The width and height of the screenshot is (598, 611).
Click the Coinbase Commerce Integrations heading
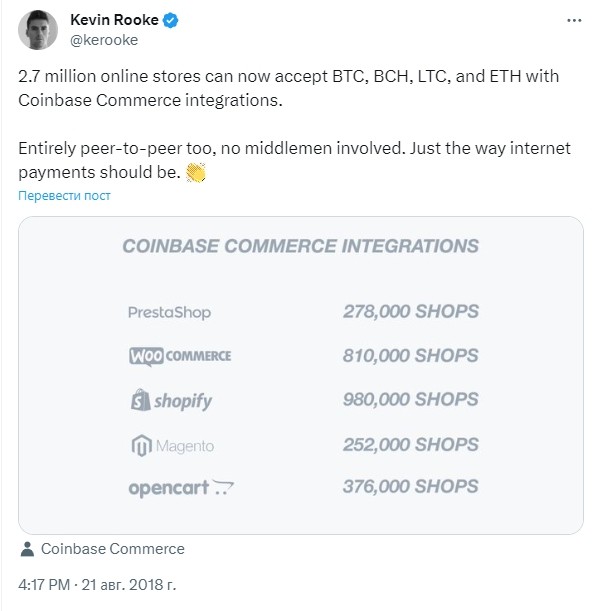tap(301, 246)
